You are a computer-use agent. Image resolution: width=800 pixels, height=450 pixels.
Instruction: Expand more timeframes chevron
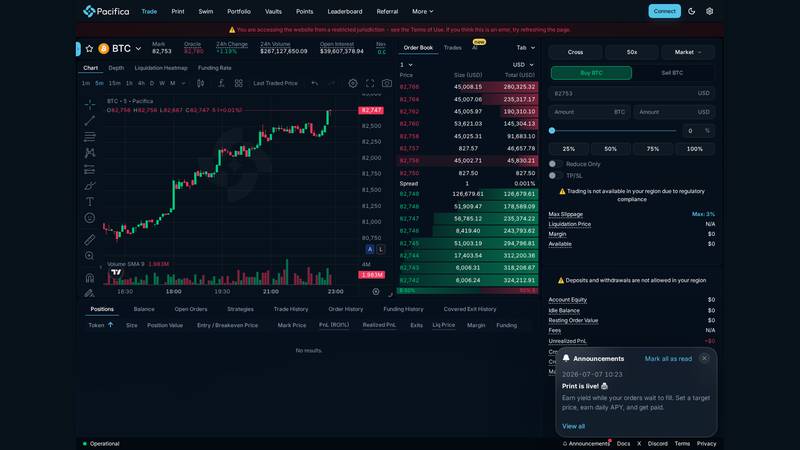[184, 83]
